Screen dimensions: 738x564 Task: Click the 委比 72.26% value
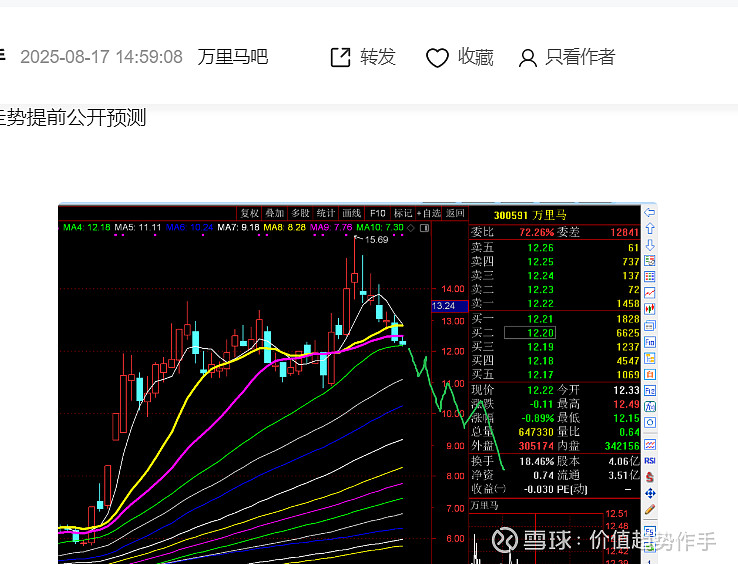click(537, 232)
